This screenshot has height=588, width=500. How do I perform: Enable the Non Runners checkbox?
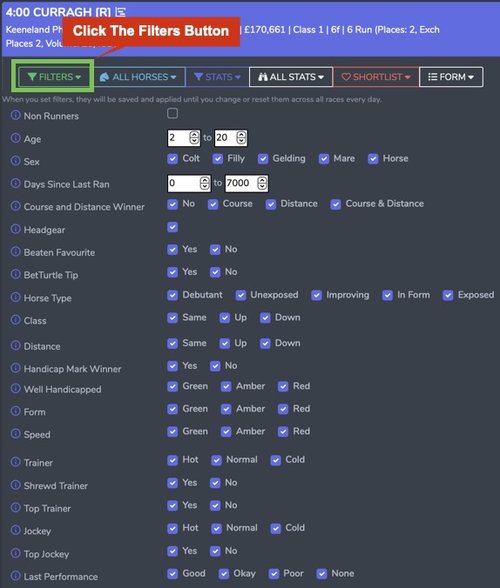pos(173,113)
